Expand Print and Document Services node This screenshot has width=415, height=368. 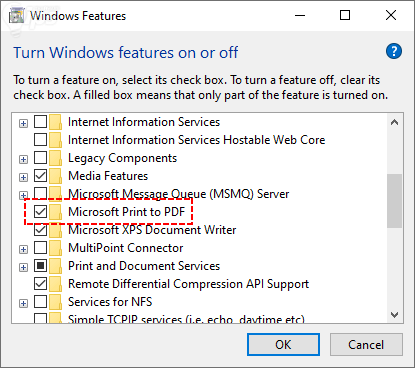(23, 268)
